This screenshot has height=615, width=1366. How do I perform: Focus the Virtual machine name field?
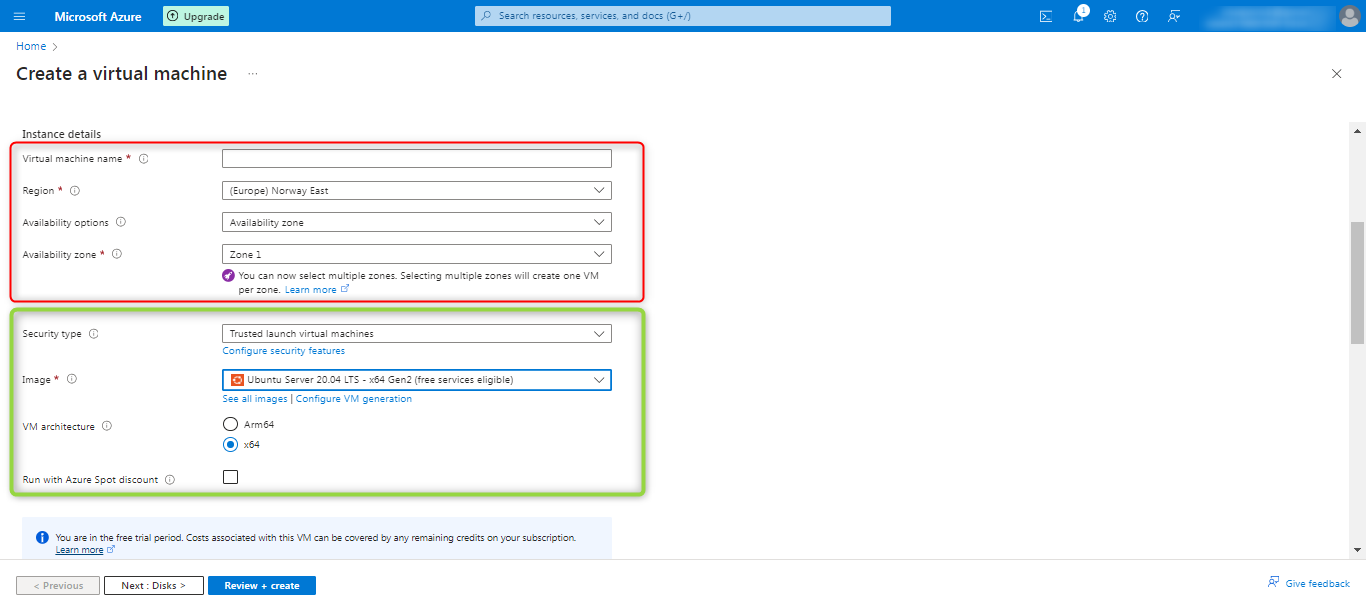click(x=416, y=158)
